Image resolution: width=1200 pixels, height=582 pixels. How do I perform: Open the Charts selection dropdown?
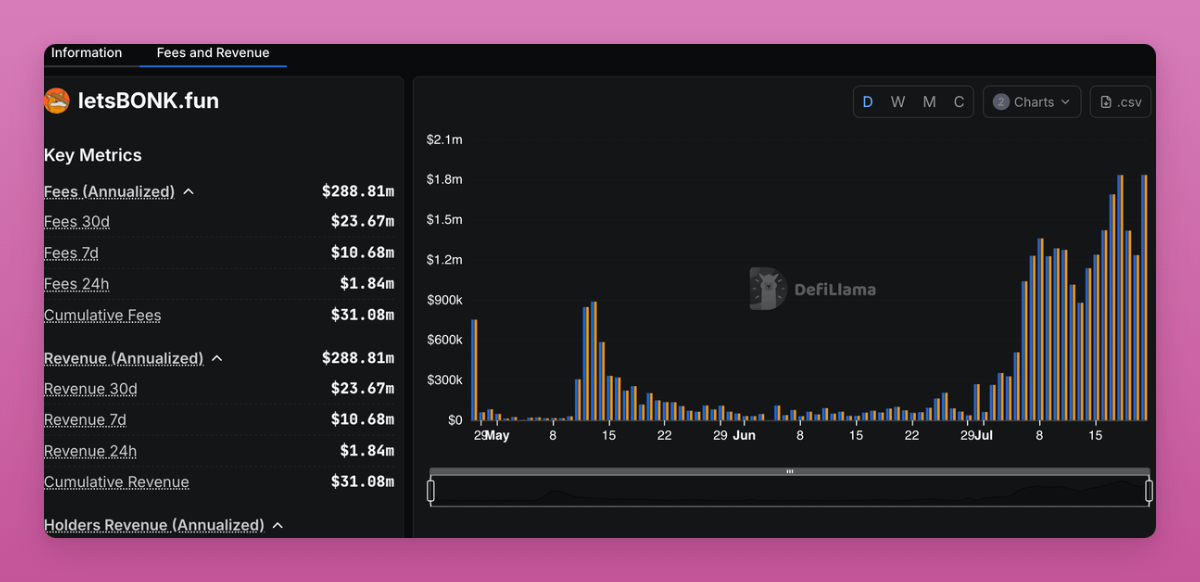tap(1032, 102)
